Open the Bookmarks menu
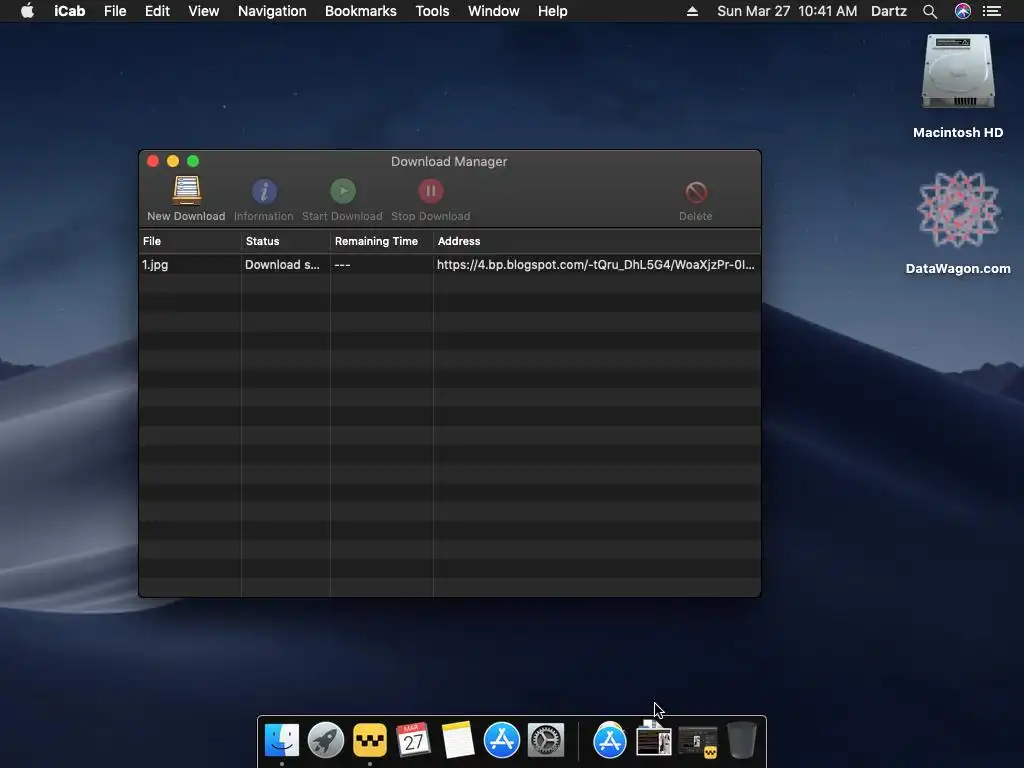Screen dimensions: 1024x768 pos(360,11)
